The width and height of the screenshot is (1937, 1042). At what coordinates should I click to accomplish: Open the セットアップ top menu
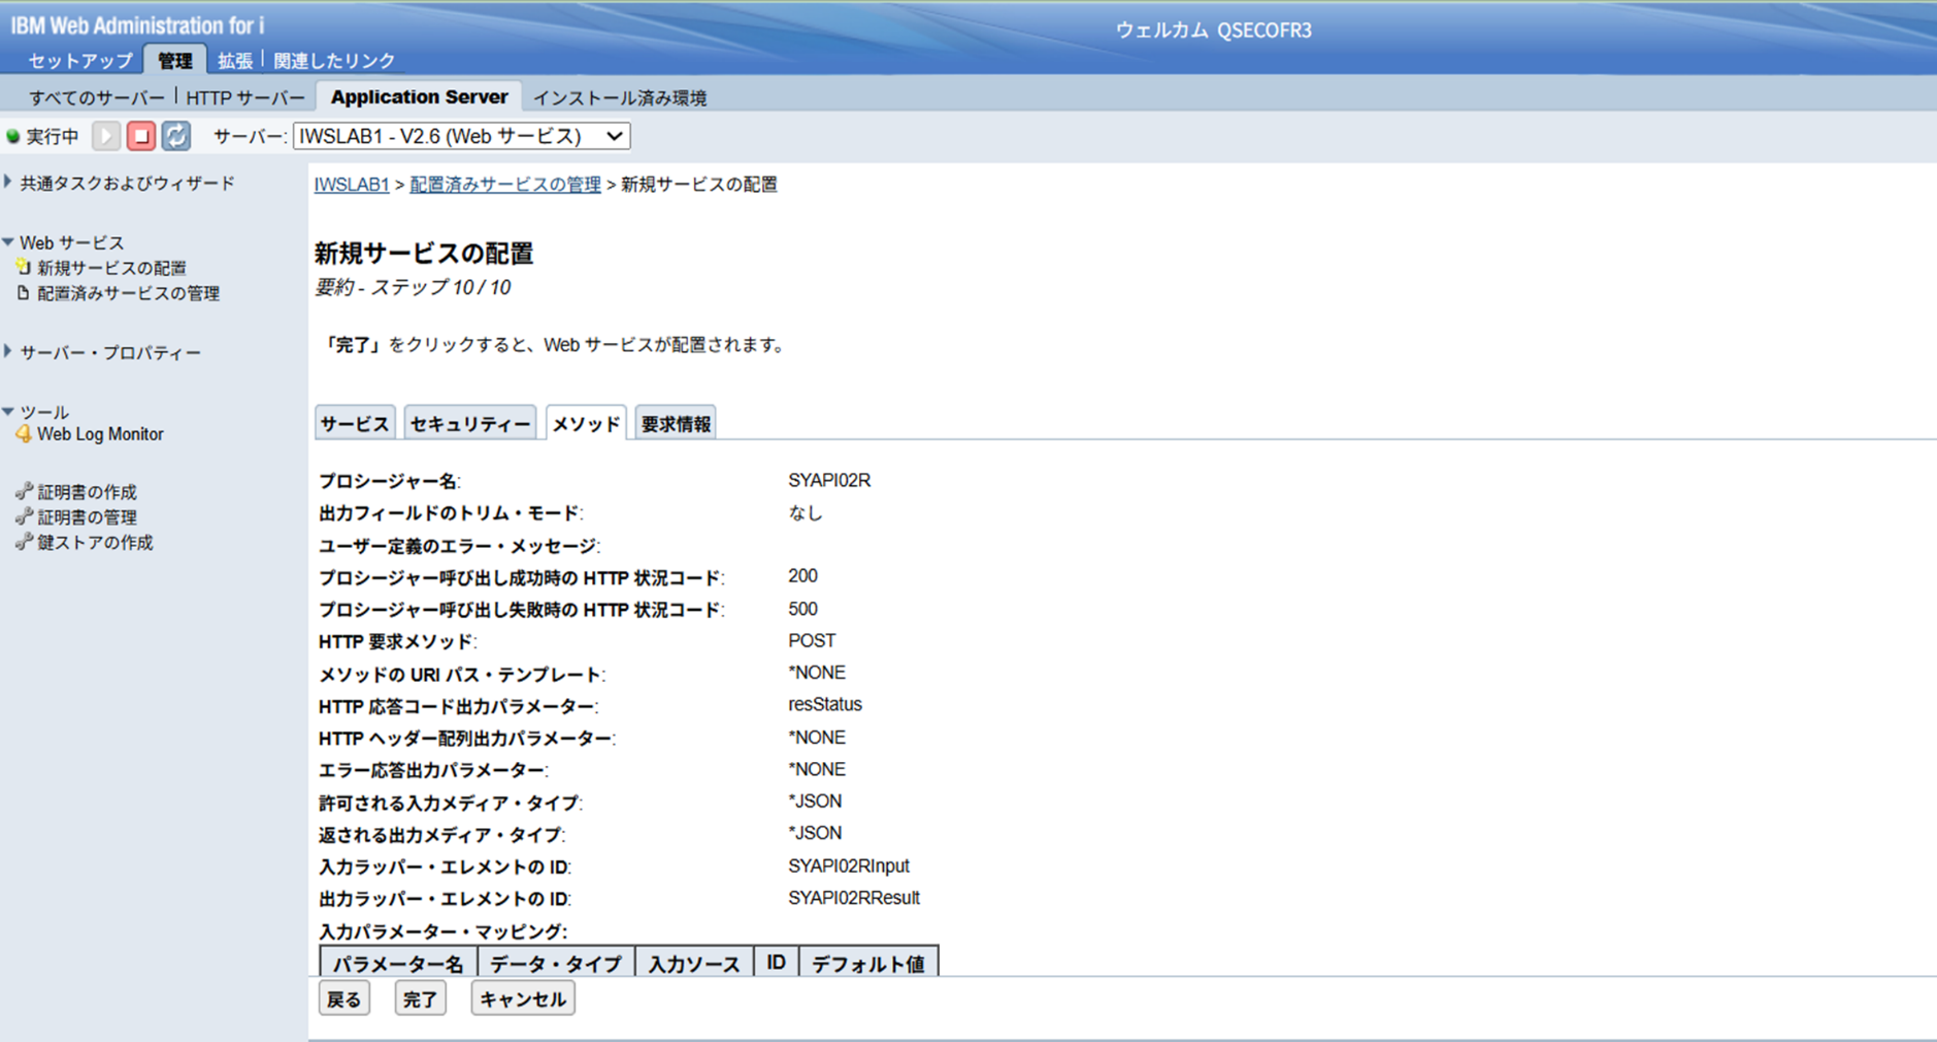(80, 61)
